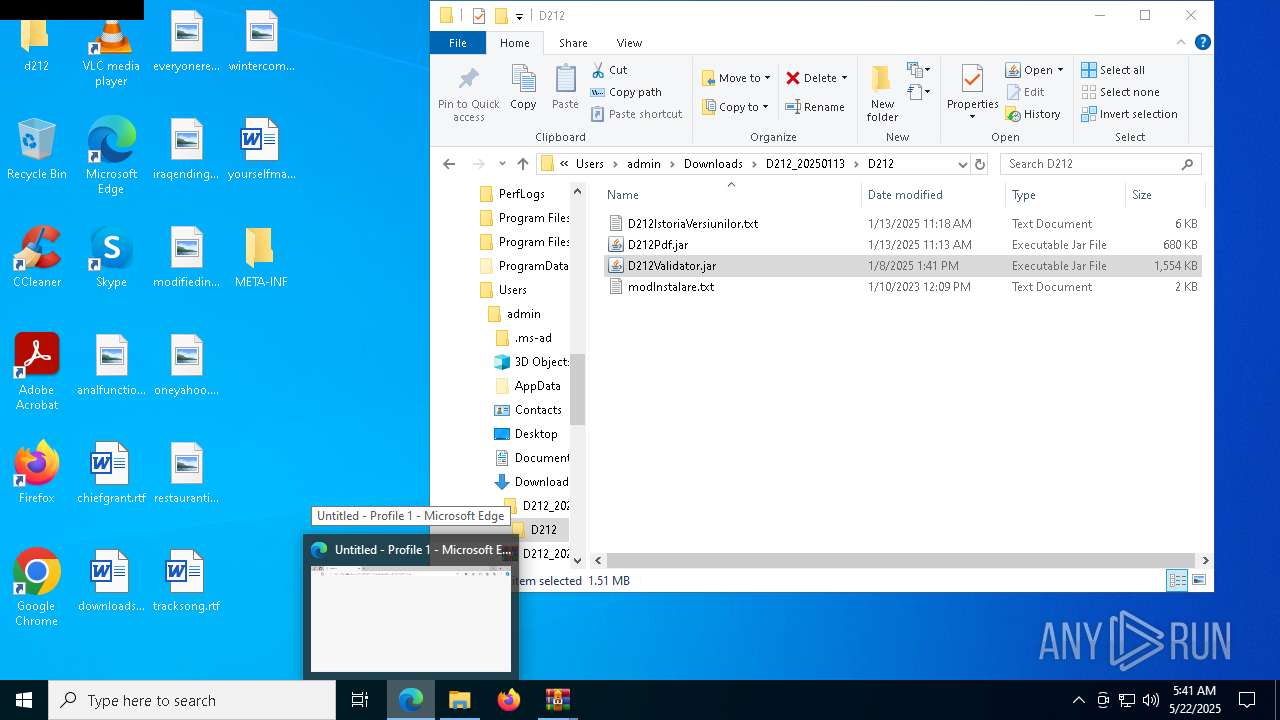The height and width of the screenshot is (720, 1280).
Task: Go back in Explorer navigation
Action: point(449,164)
